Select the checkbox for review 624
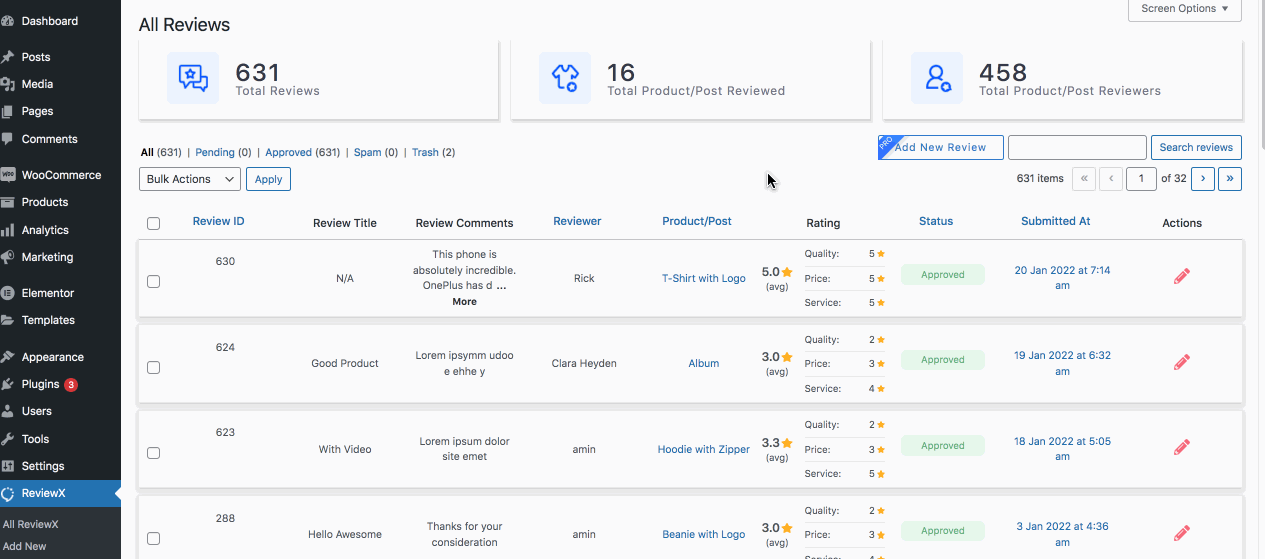The width and height of the screenshot is (1265, 559). [153, 367]
